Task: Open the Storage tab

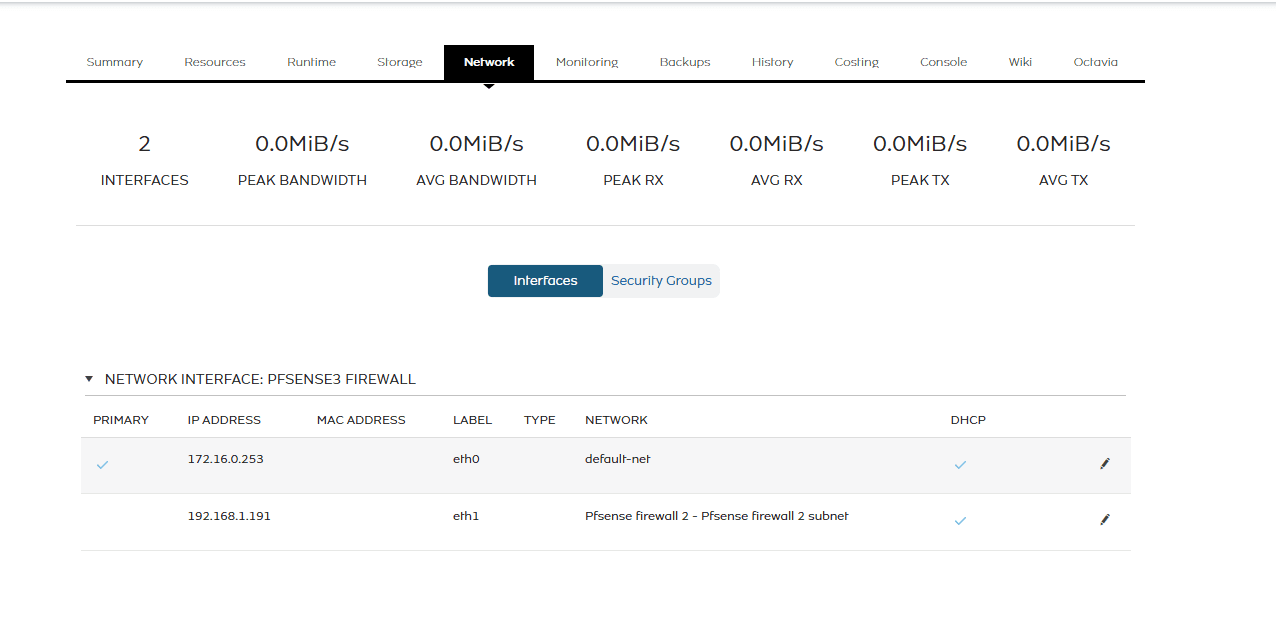Action: click(400, 62)
